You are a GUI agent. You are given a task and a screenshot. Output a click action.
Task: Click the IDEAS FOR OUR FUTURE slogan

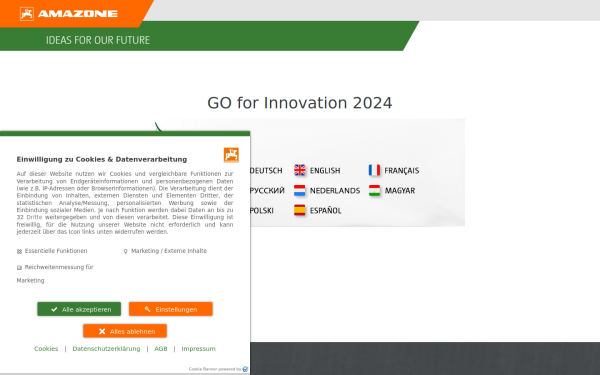pyautogui.click(x=98, y=40)
